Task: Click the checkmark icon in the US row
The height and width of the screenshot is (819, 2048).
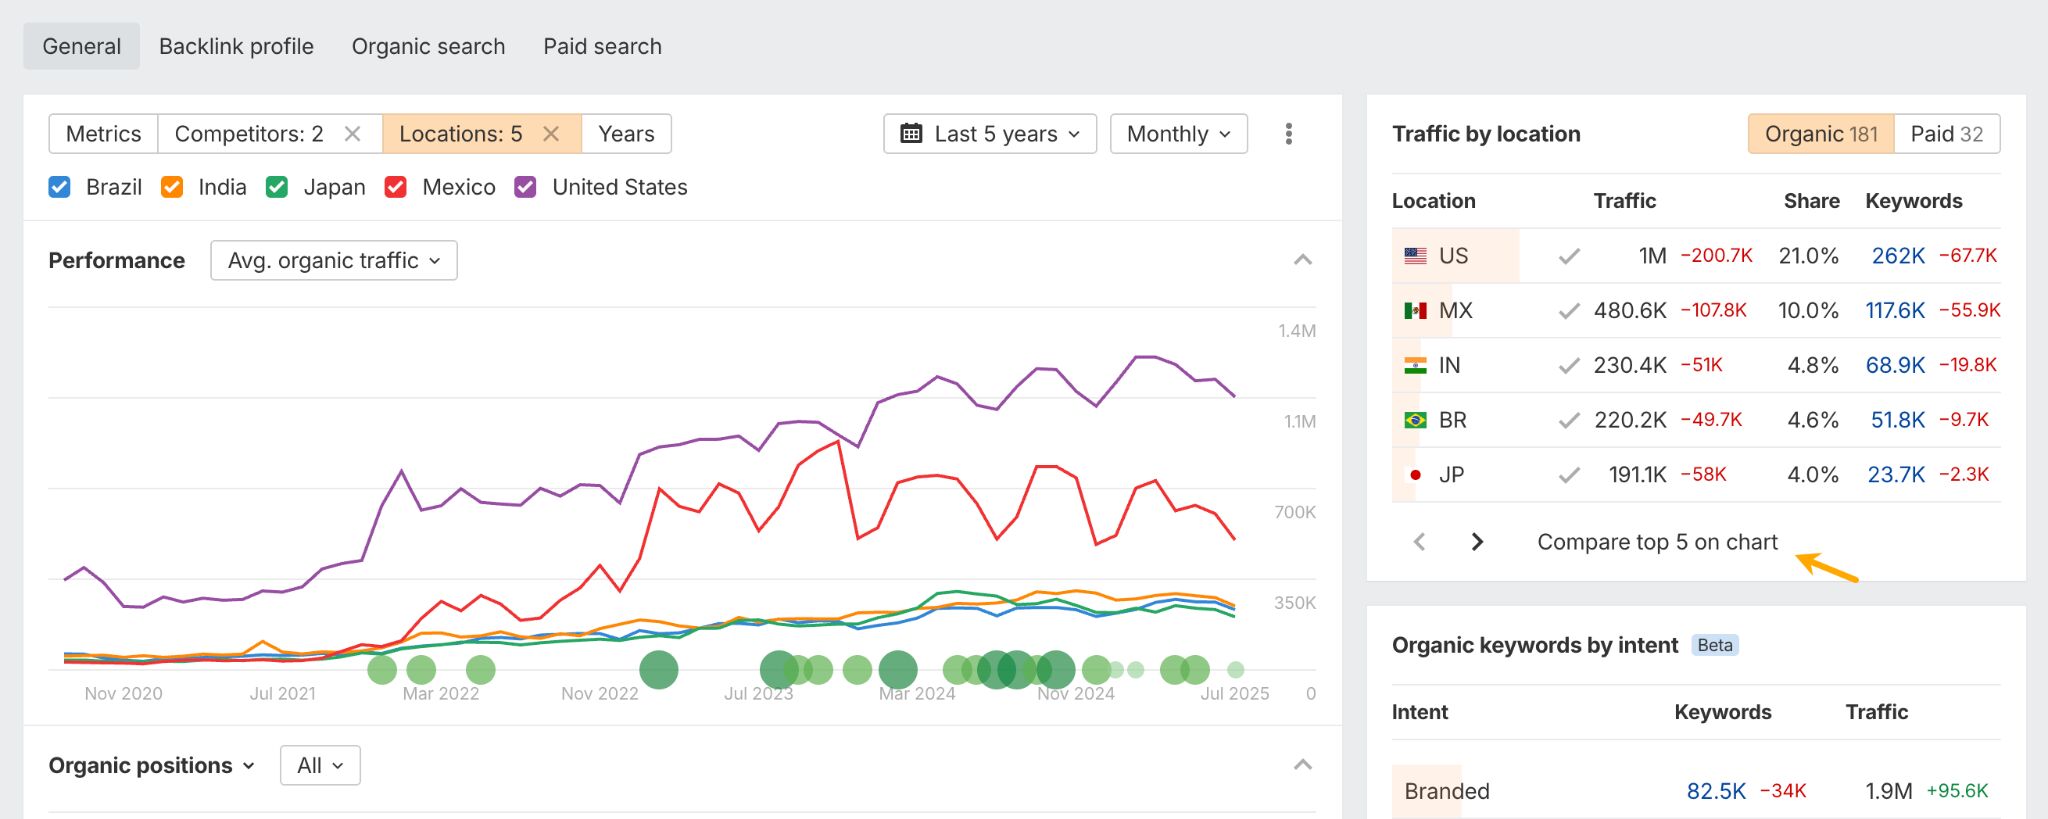Action: point(1569,256)
